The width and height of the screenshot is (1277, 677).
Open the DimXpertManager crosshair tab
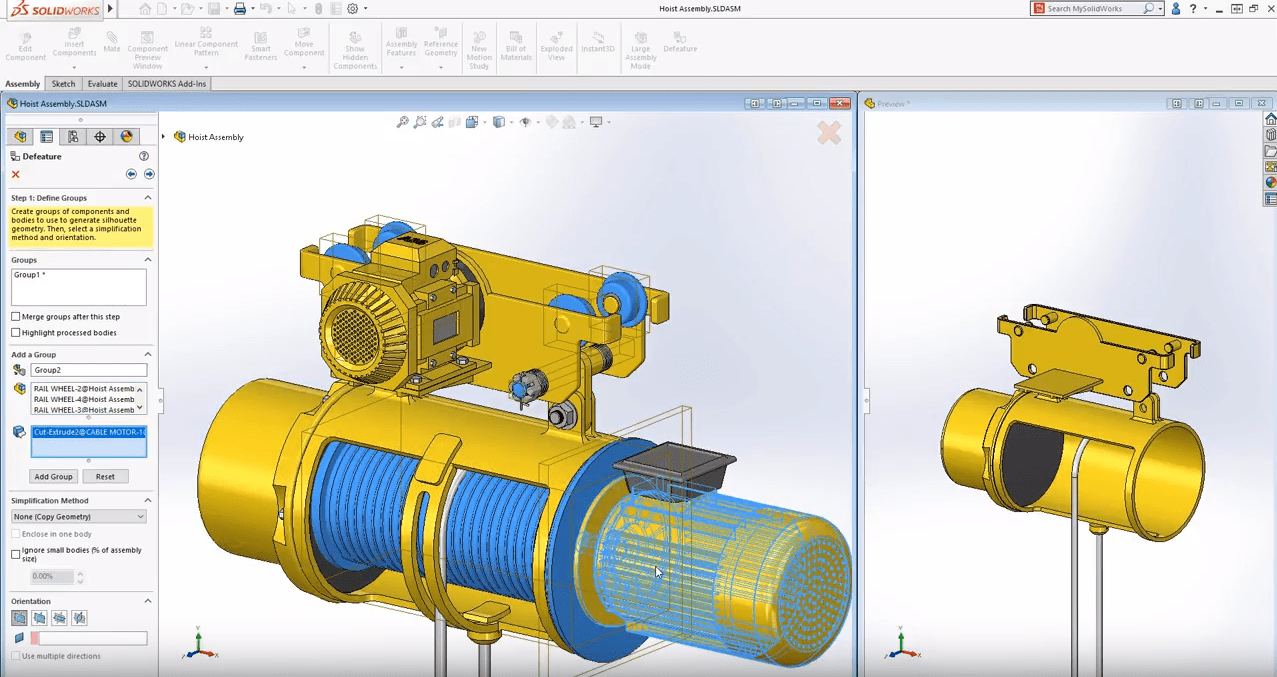[100, 137]
